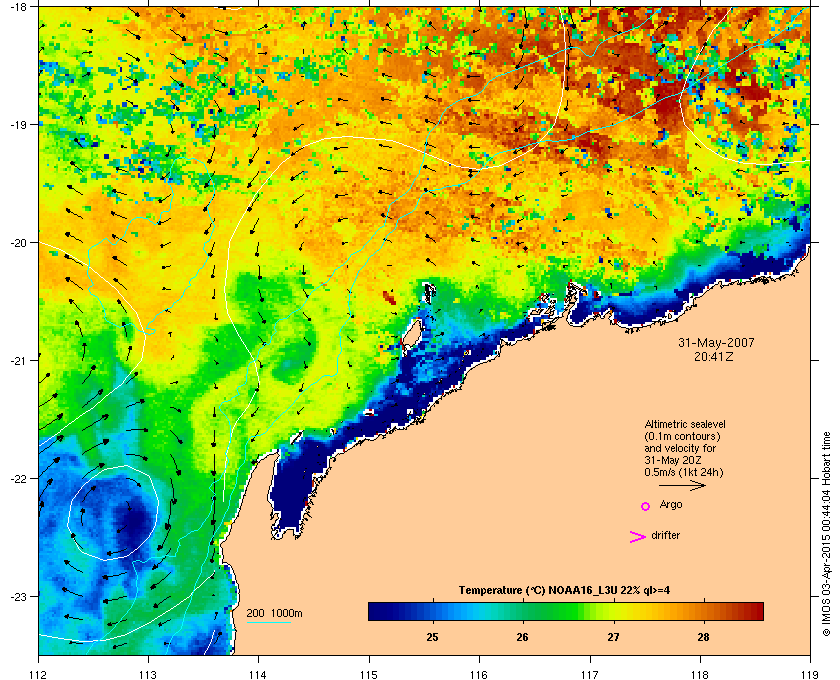Click the '200 1000m' depth contour label
840x680 pixels.
pyautogui.click(x=274, y=614)
